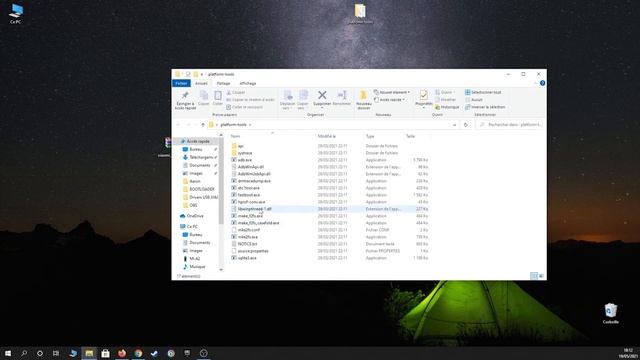This screenshot has height=360, width=640.
Task: Click the navigation pane scroll down arrow
Action: click(221, 269)
